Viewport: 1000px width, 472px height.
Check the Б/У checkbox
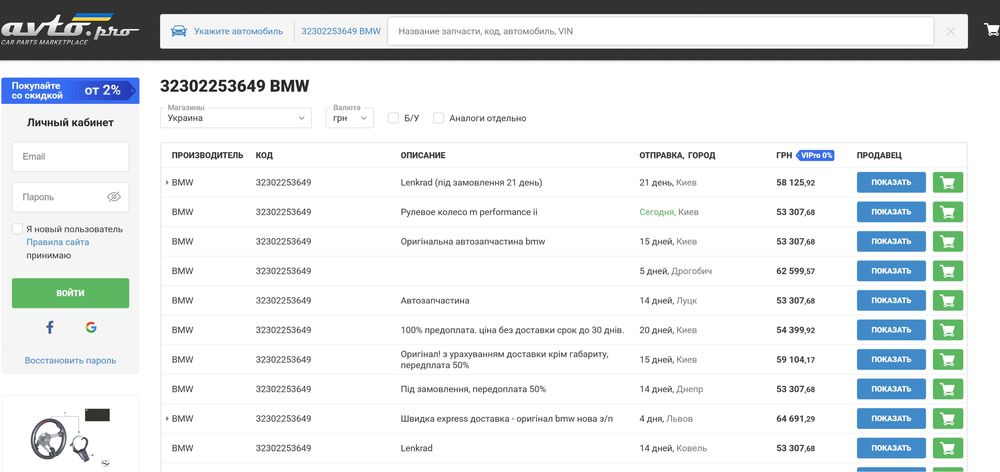393,118
